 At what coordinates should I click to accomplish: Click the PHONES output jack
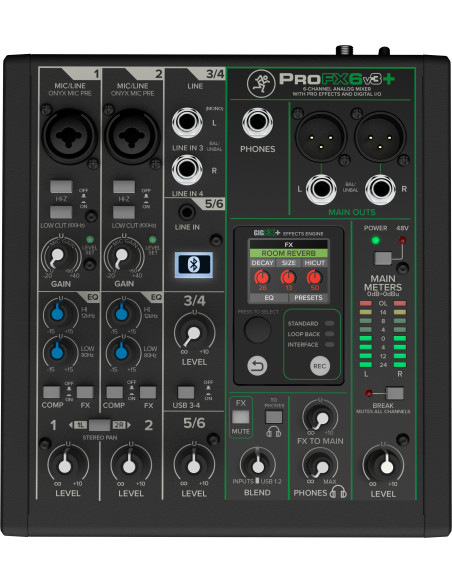(257, 123)
